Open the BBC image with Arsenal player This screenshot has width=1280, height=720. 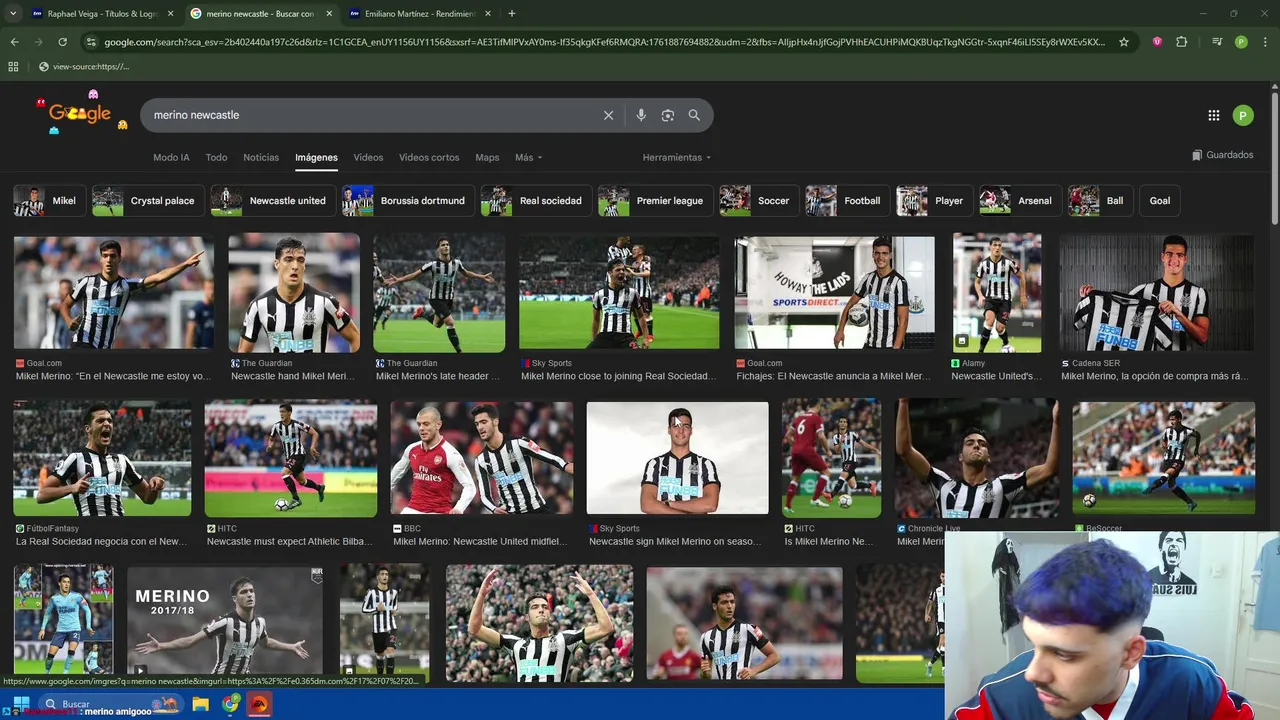coord(482,458)
